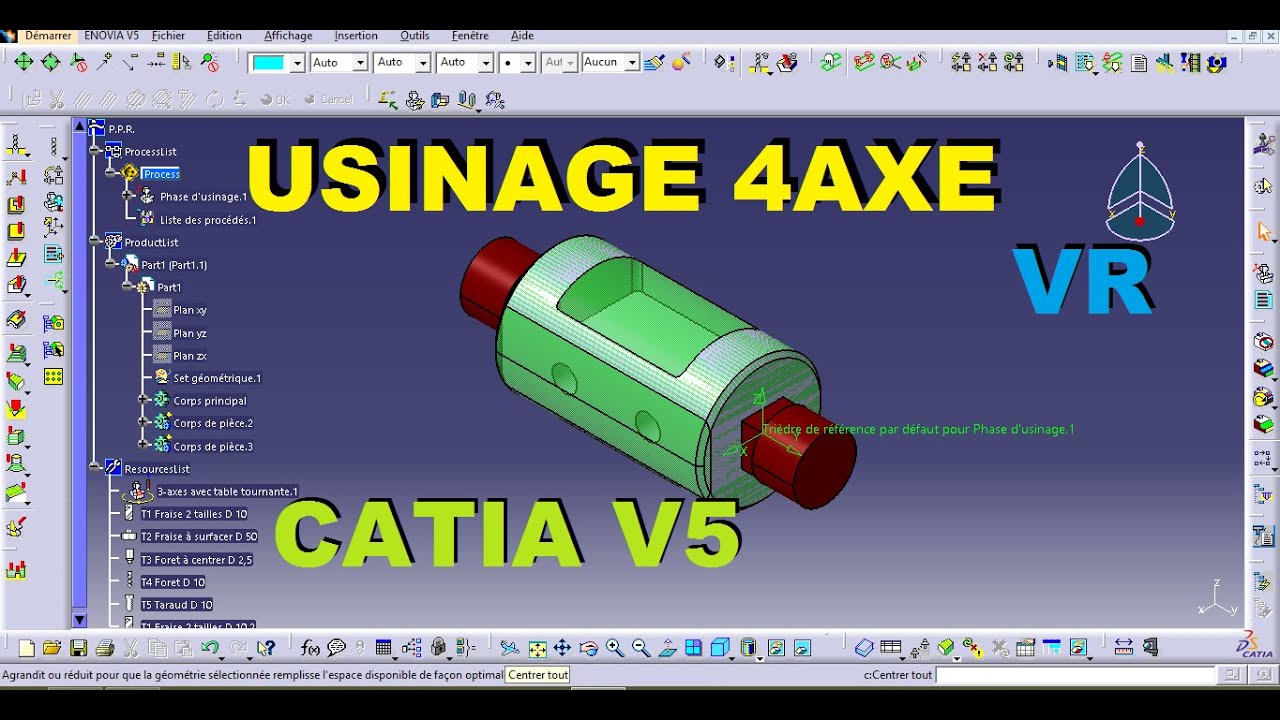Viewport: 1280px width, 720px height.
Task: Select Set géométrique.1 in tree
Action: click(x=217, y=378)
